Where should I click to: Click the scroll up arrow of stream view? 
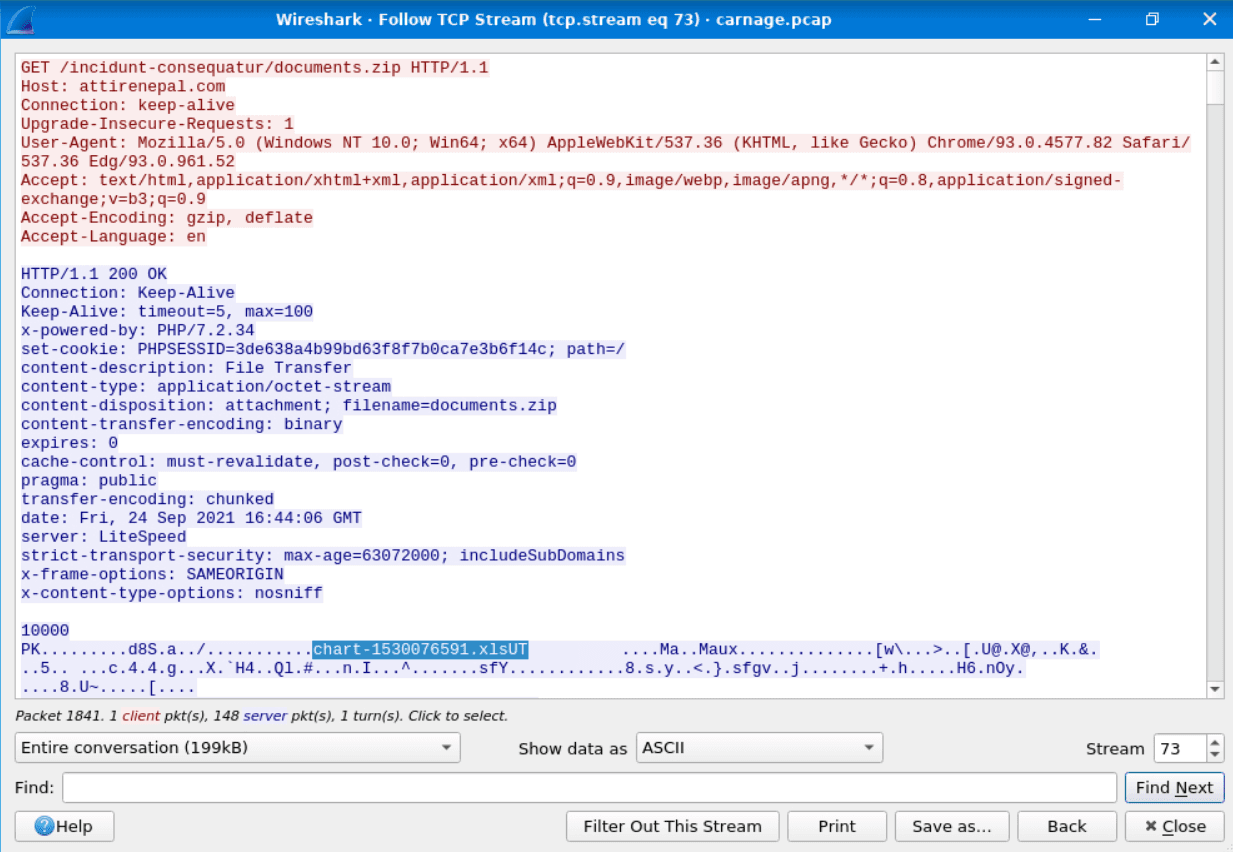[x=1216, y=62]
